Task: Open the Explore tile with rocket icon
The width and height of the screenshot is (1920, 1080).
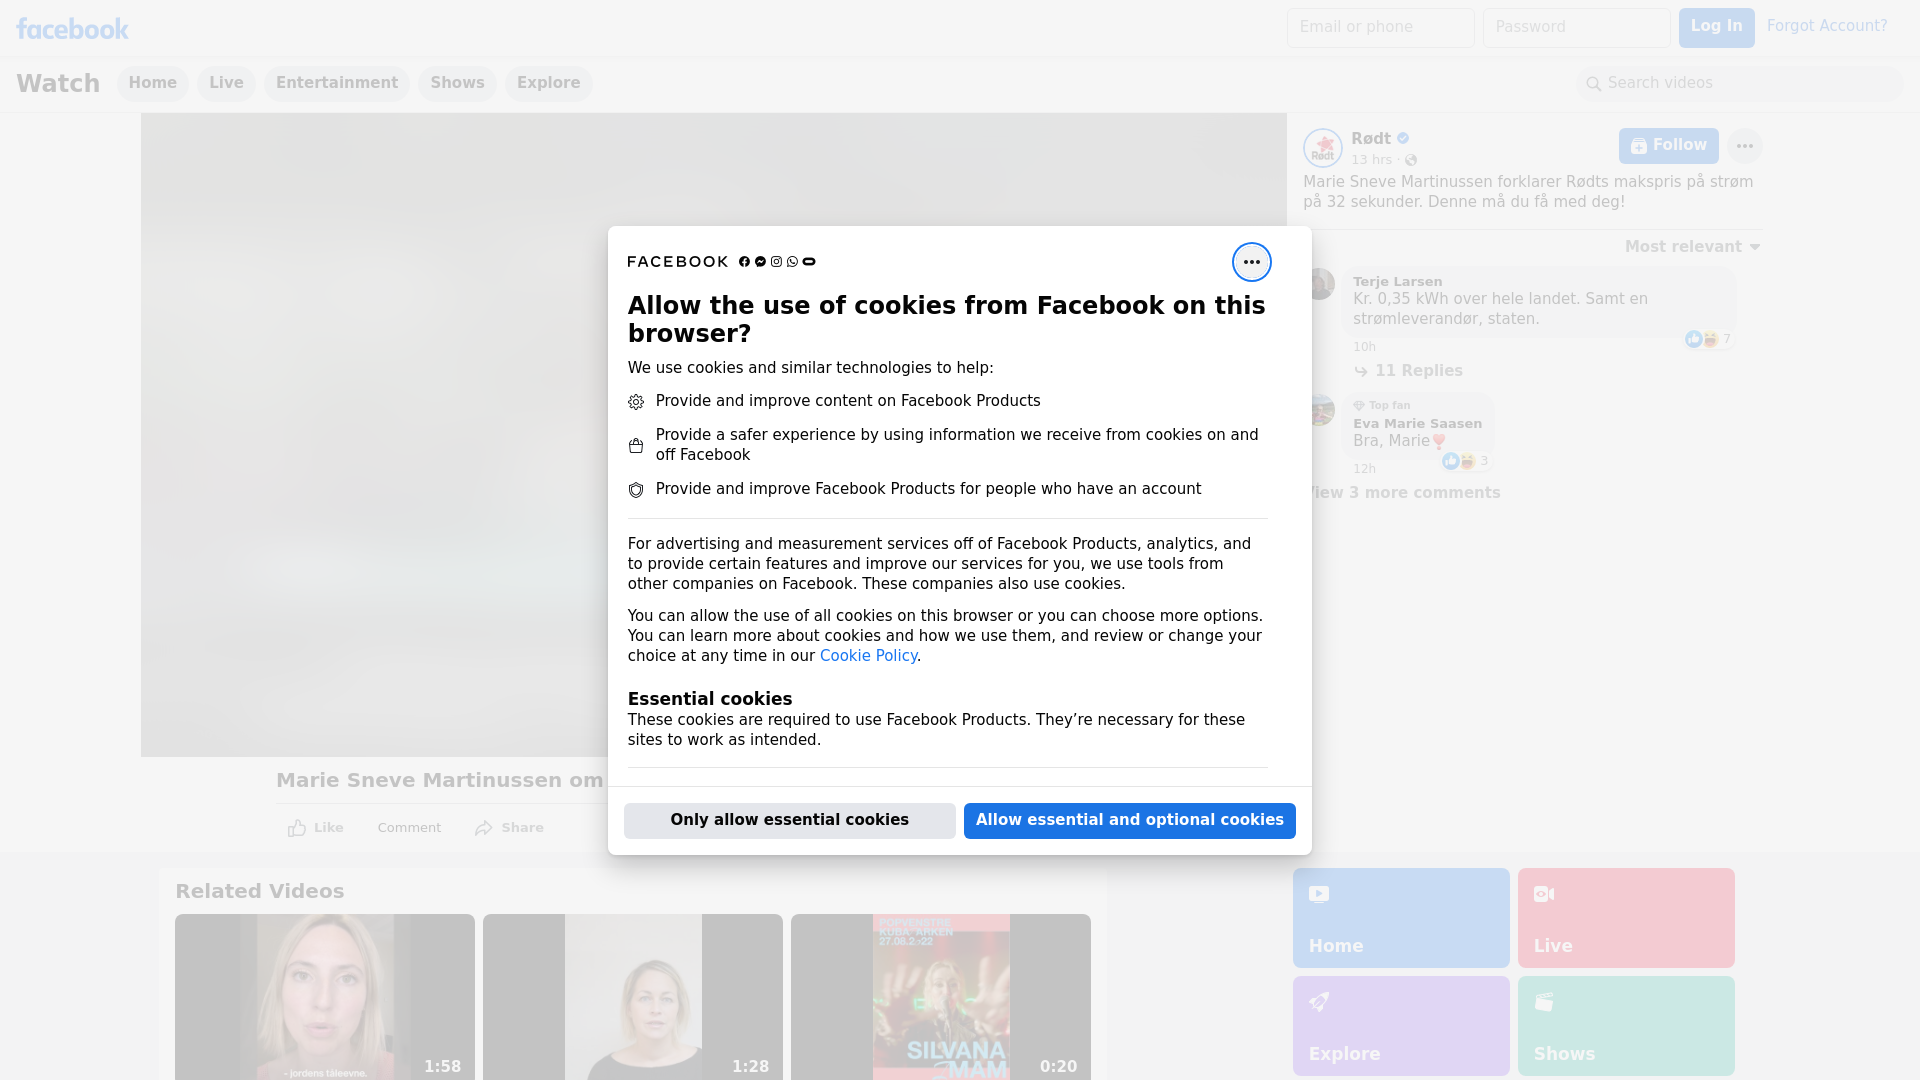Action: click(1400, 1025)
